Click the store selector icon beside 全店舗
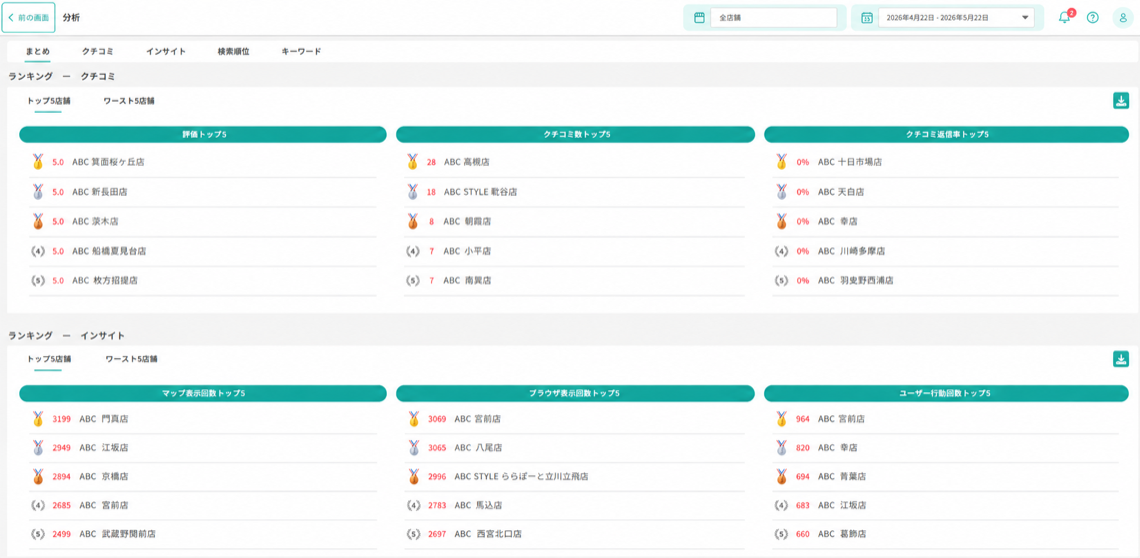 tap(699, 17)
